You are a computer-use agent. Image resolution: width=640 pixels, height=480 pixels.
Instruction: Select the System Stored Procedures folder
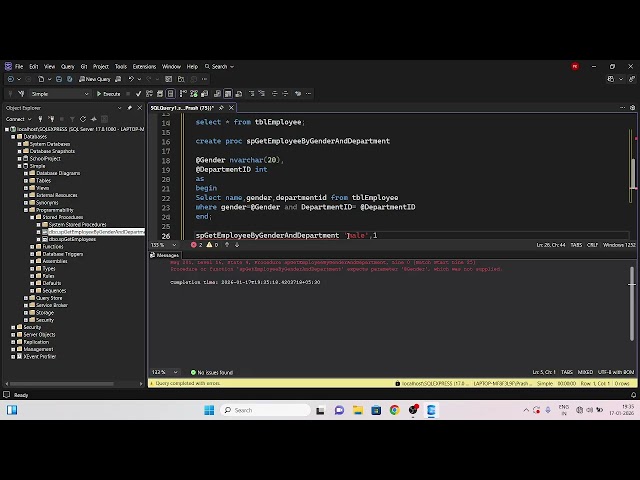coord(77,224)
